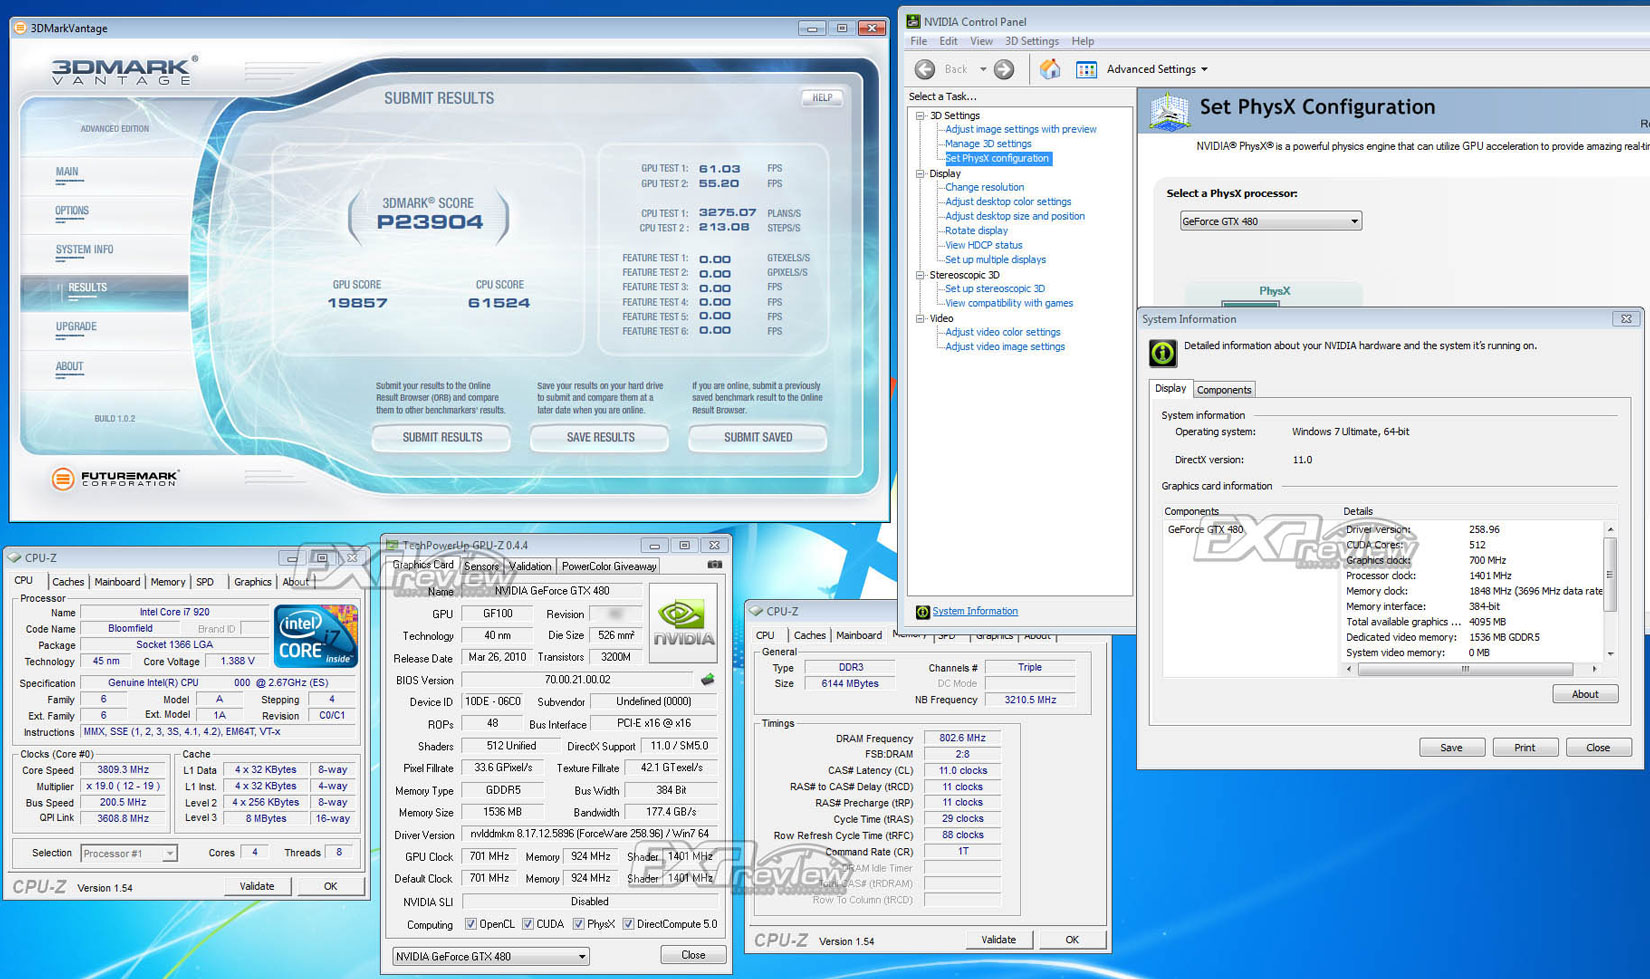Click the NVIDIA logo in GPU-Z
This screenshot has height=979, width=1650.
click(x=684, y=624)
